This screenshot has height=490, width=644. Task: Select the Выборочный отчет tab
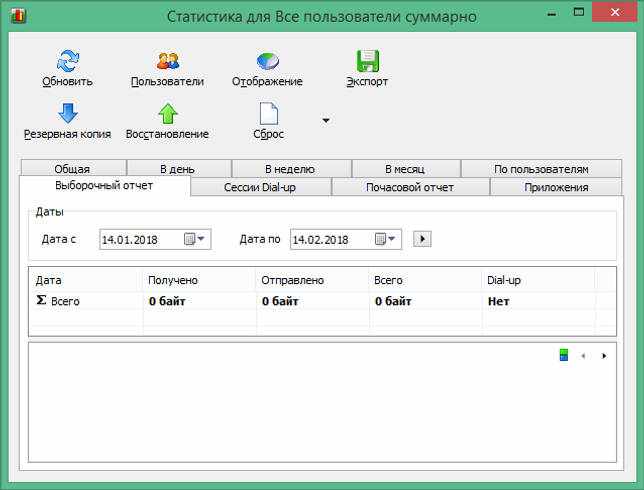coord(104,186)
